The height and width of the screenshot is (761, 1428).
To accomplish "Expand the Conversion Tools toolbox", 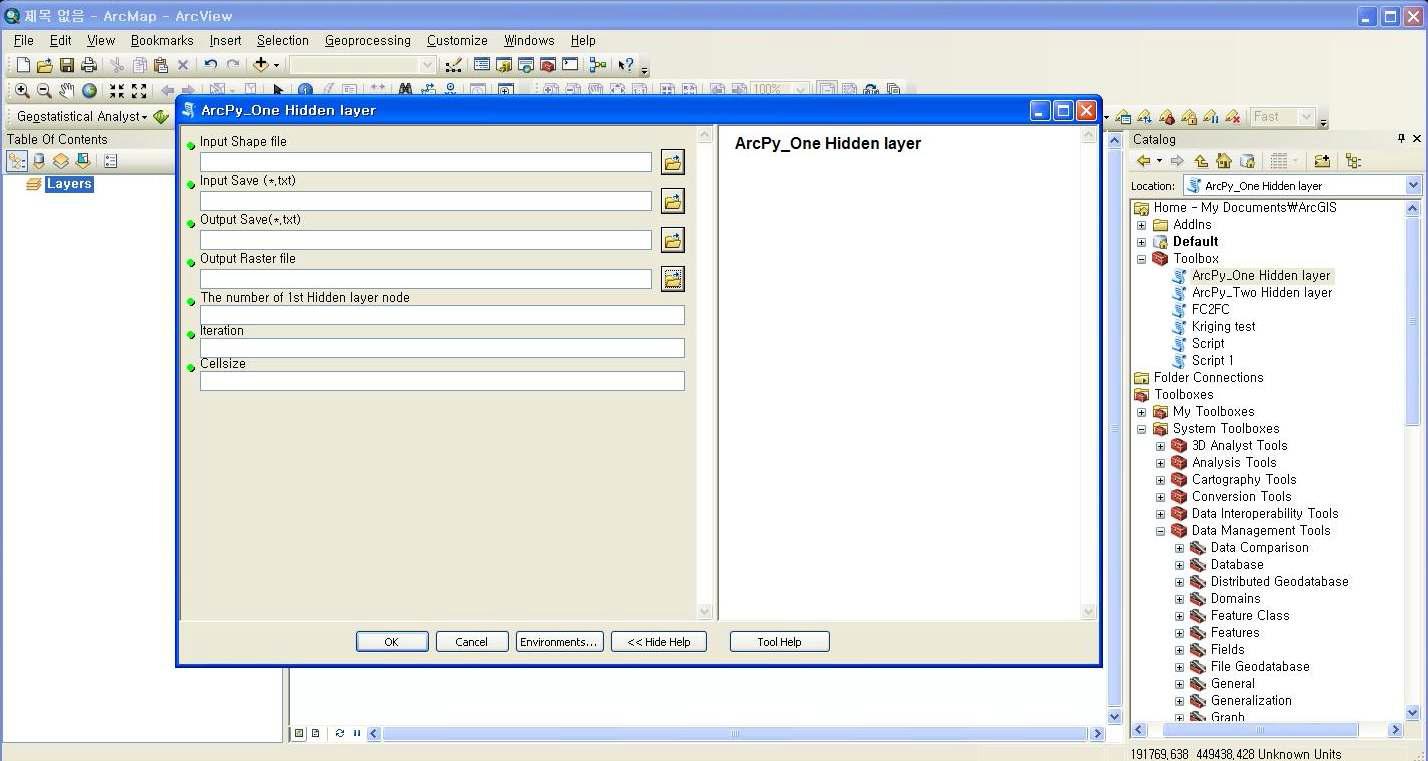I will tap(1160, 497).
